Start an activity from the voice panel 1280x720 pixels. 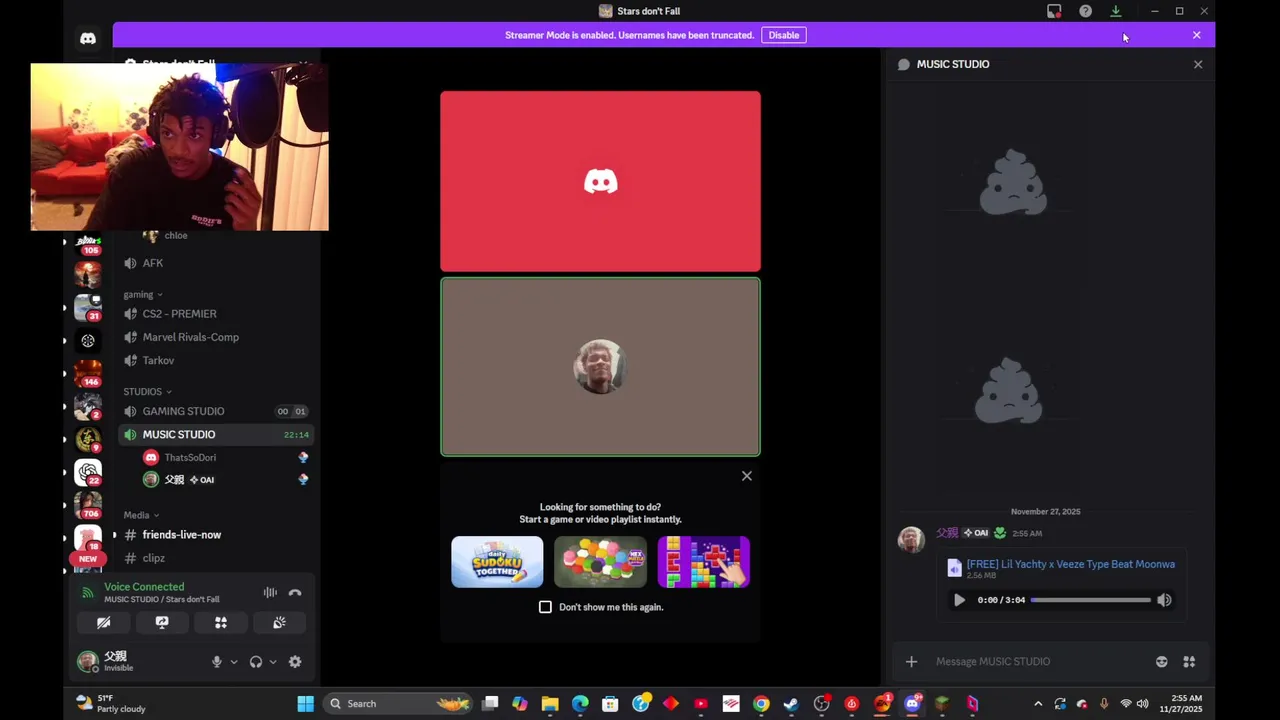tap(221, 623)
